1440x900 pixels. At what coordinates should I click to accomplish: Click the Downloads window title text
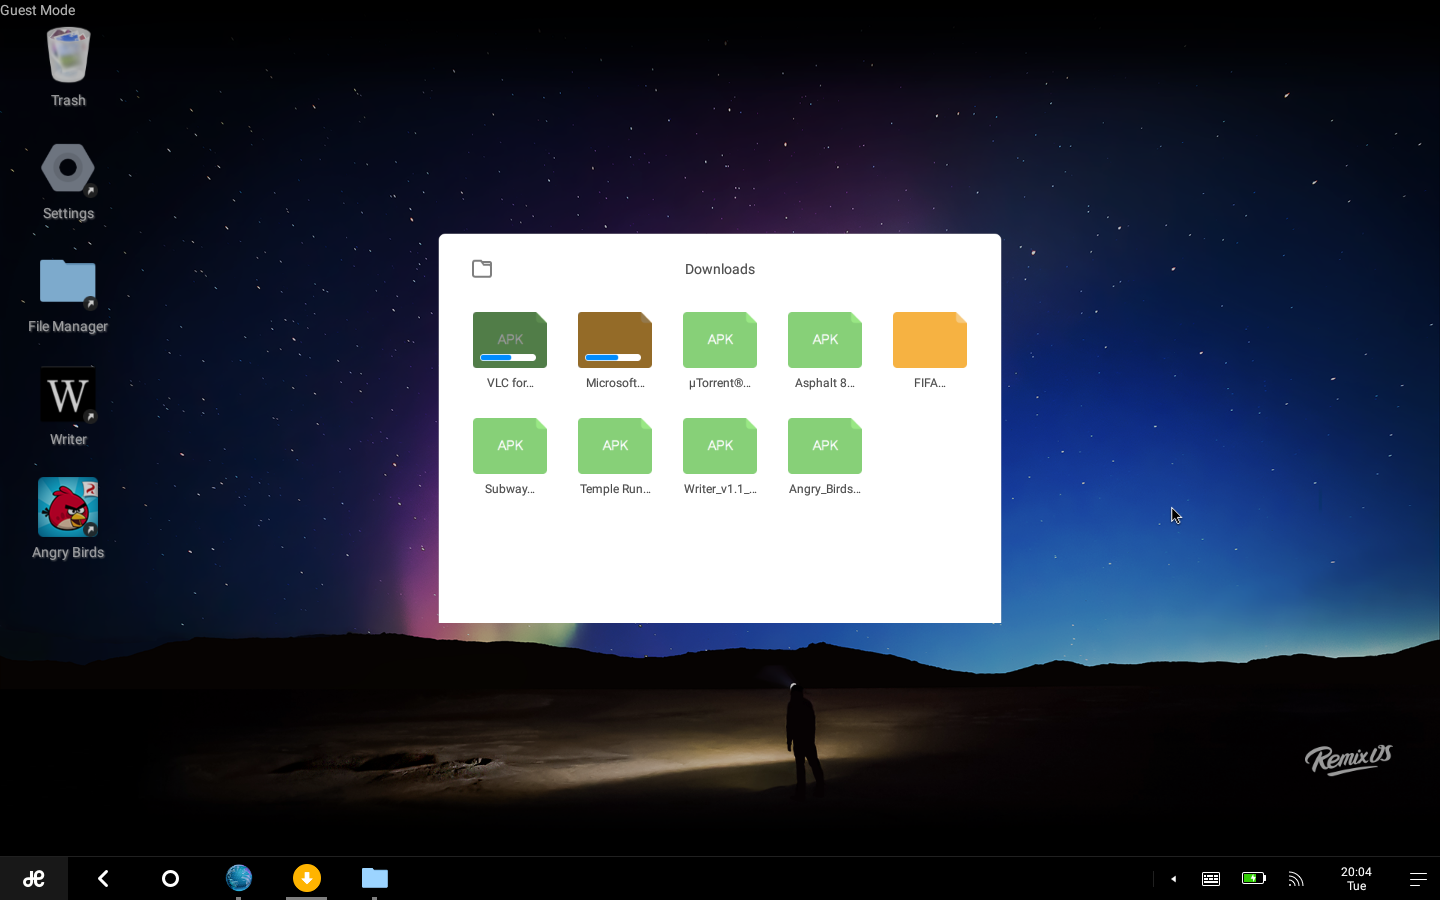coord(720,269)
